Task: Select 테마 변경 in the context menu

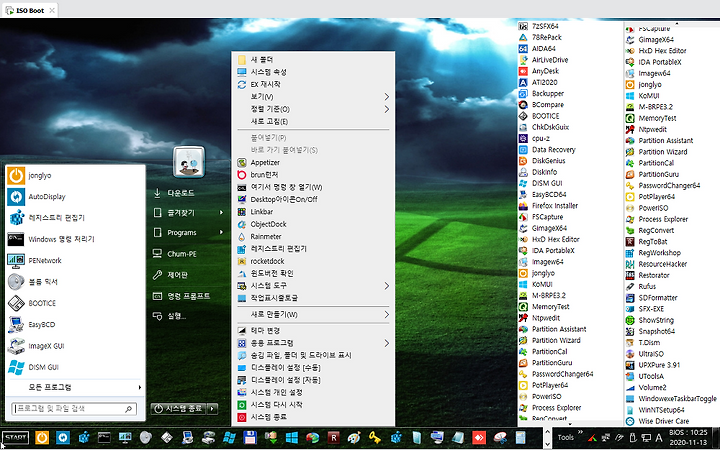Action: 313,331
